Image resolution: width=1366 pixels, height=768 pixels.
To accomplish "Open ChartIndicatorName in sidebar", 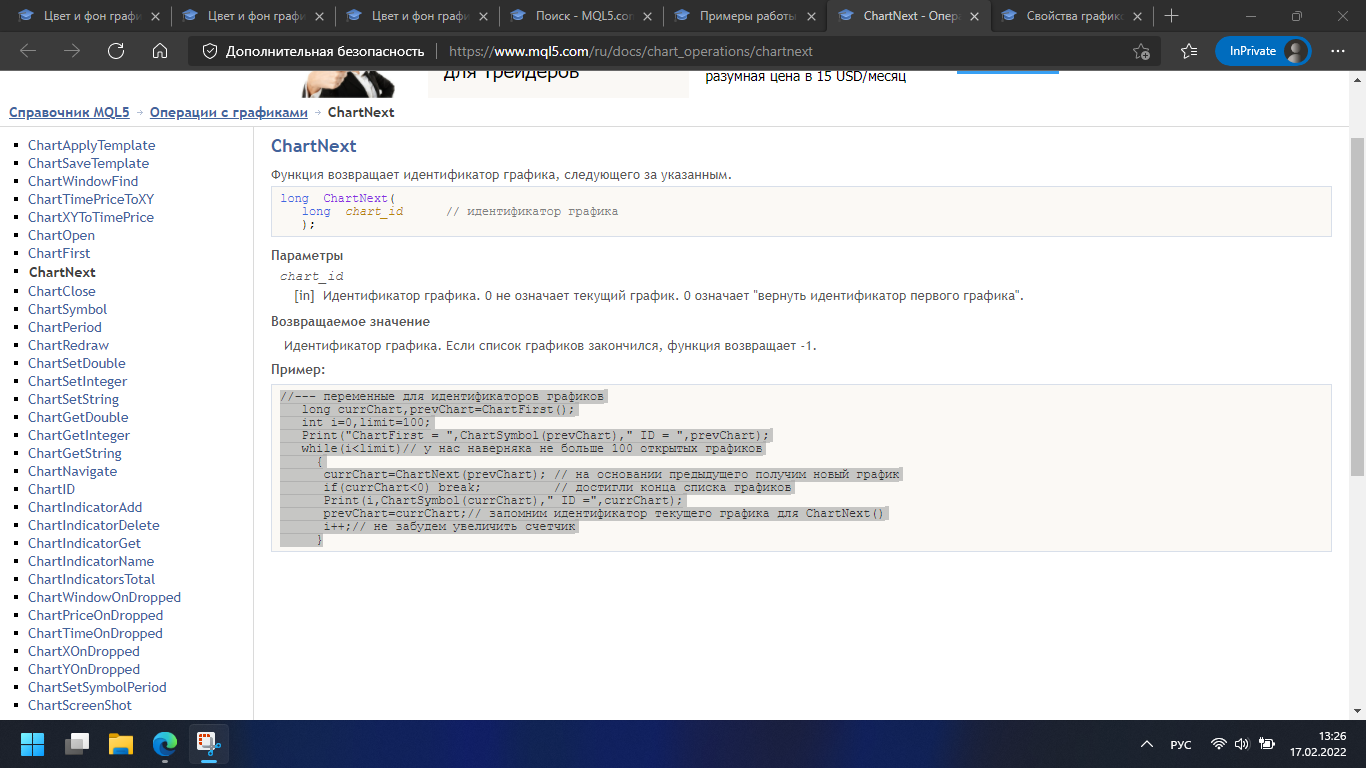I will pos(91,561).
